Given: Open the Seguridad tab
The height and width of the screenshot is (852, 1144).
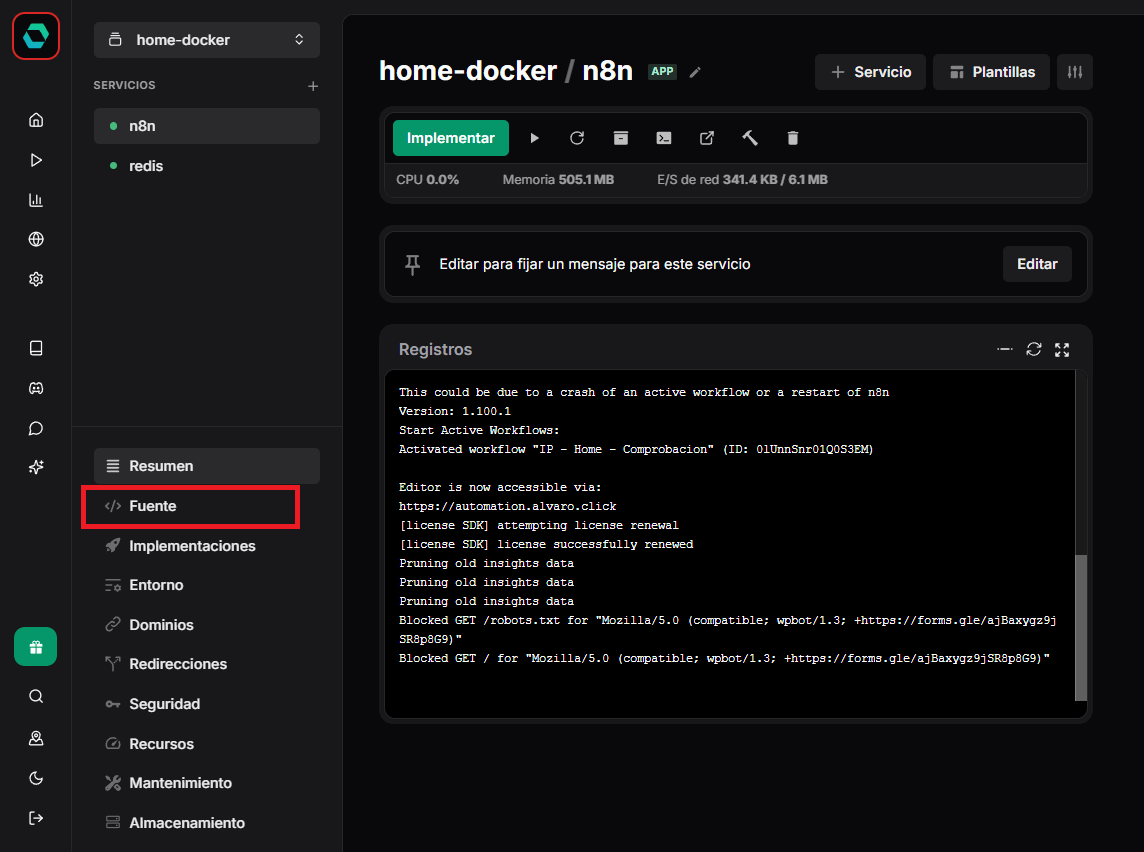Looking at the screenshot, I should [206, 704].
